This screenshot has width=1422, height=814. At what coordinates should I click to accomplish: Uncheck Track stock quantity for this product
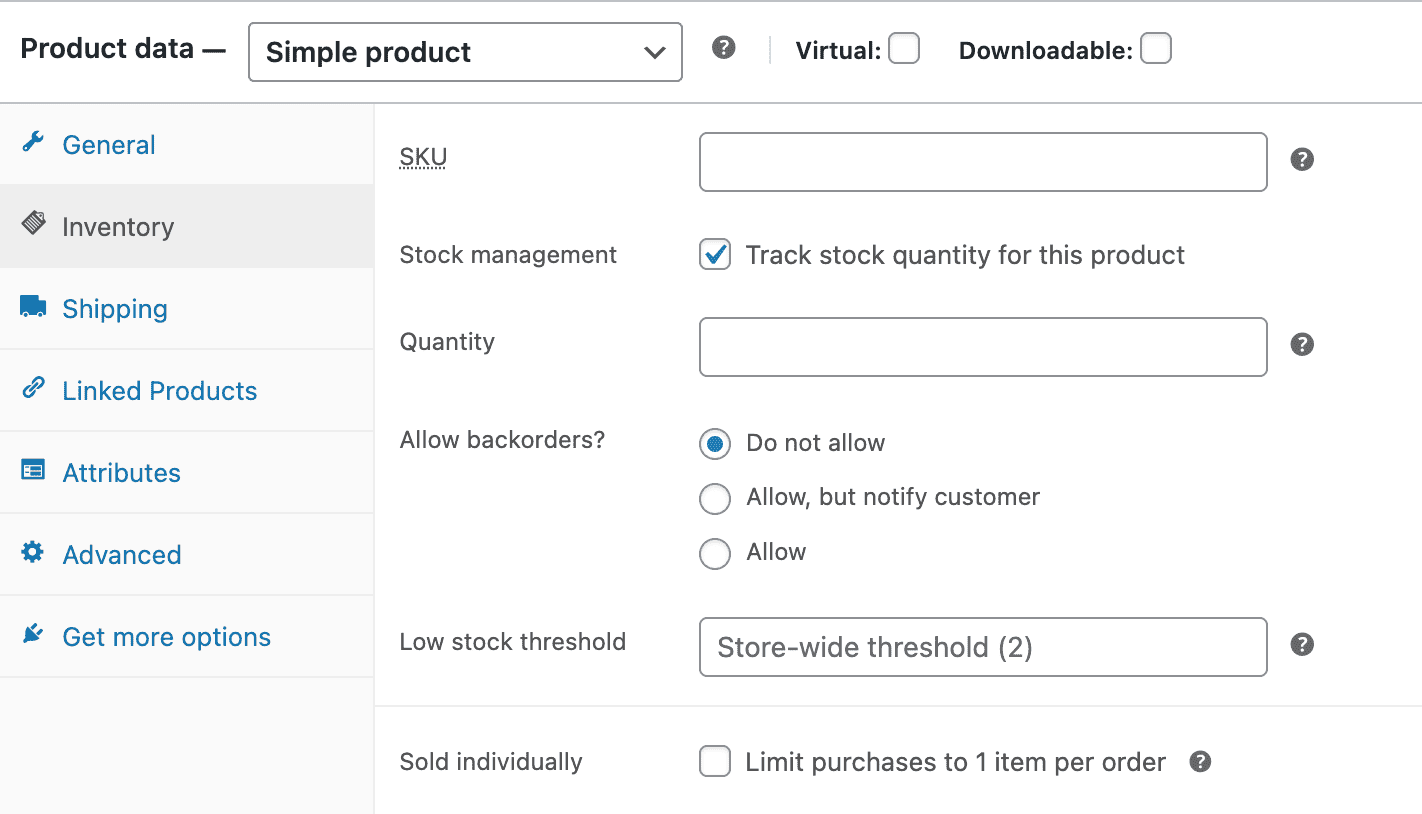point(714,255)
